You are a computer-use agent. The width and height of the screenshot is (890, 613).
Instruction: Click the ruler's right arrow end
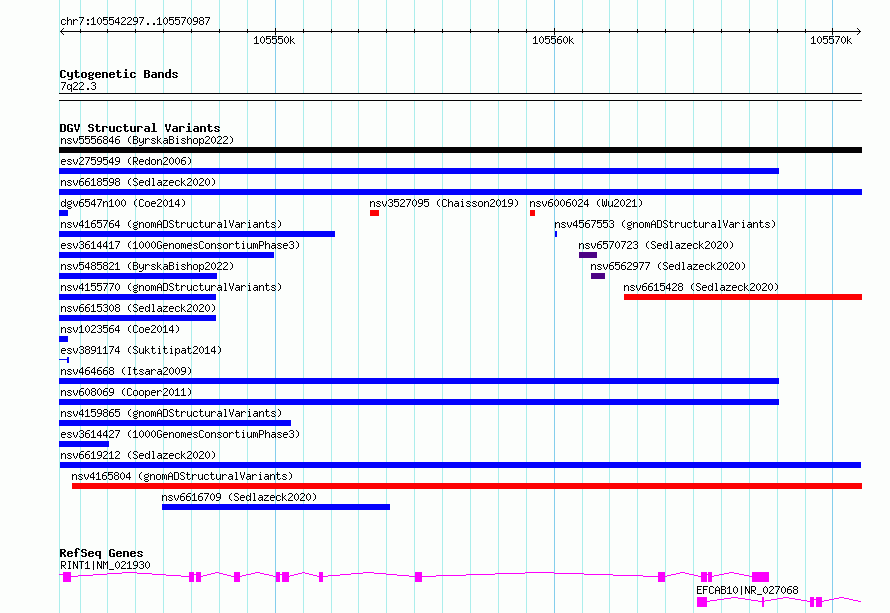click(x=859, y=31)
